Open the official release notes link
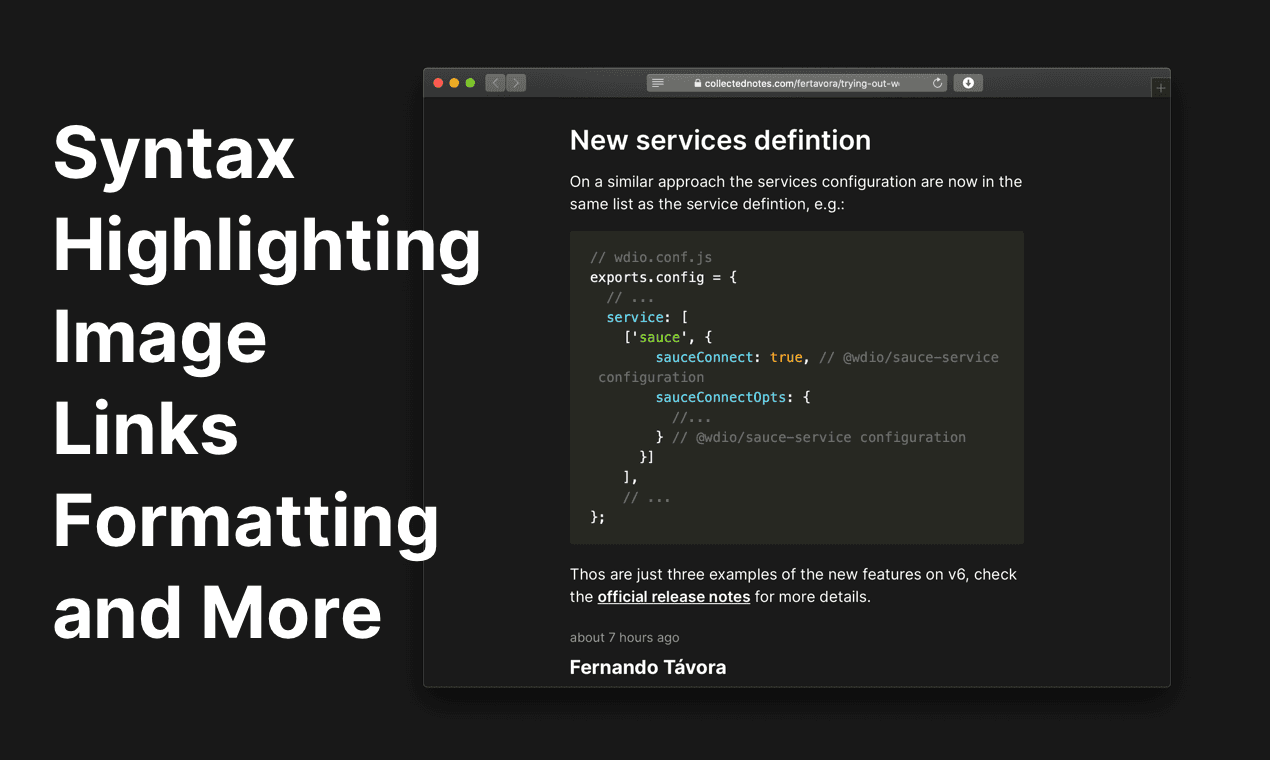The width and height of the screenshot is (1270, 760). click(674, 597)
